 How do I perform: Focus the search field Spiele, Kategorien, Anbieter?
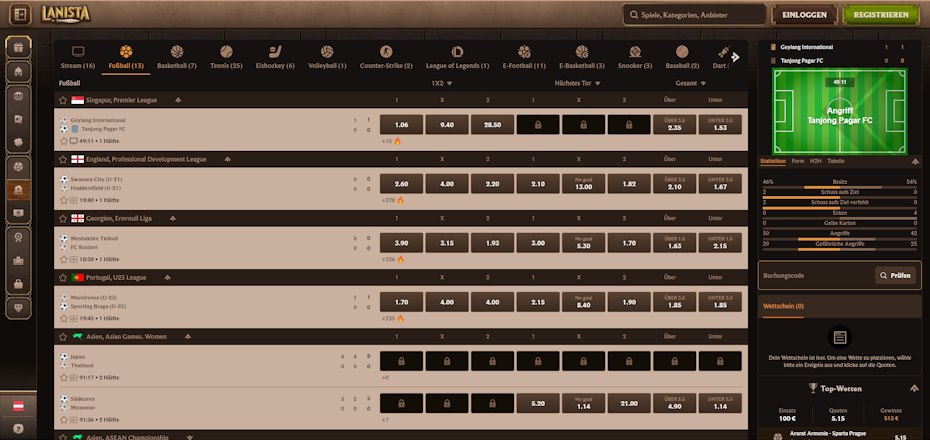click(694, 15)
